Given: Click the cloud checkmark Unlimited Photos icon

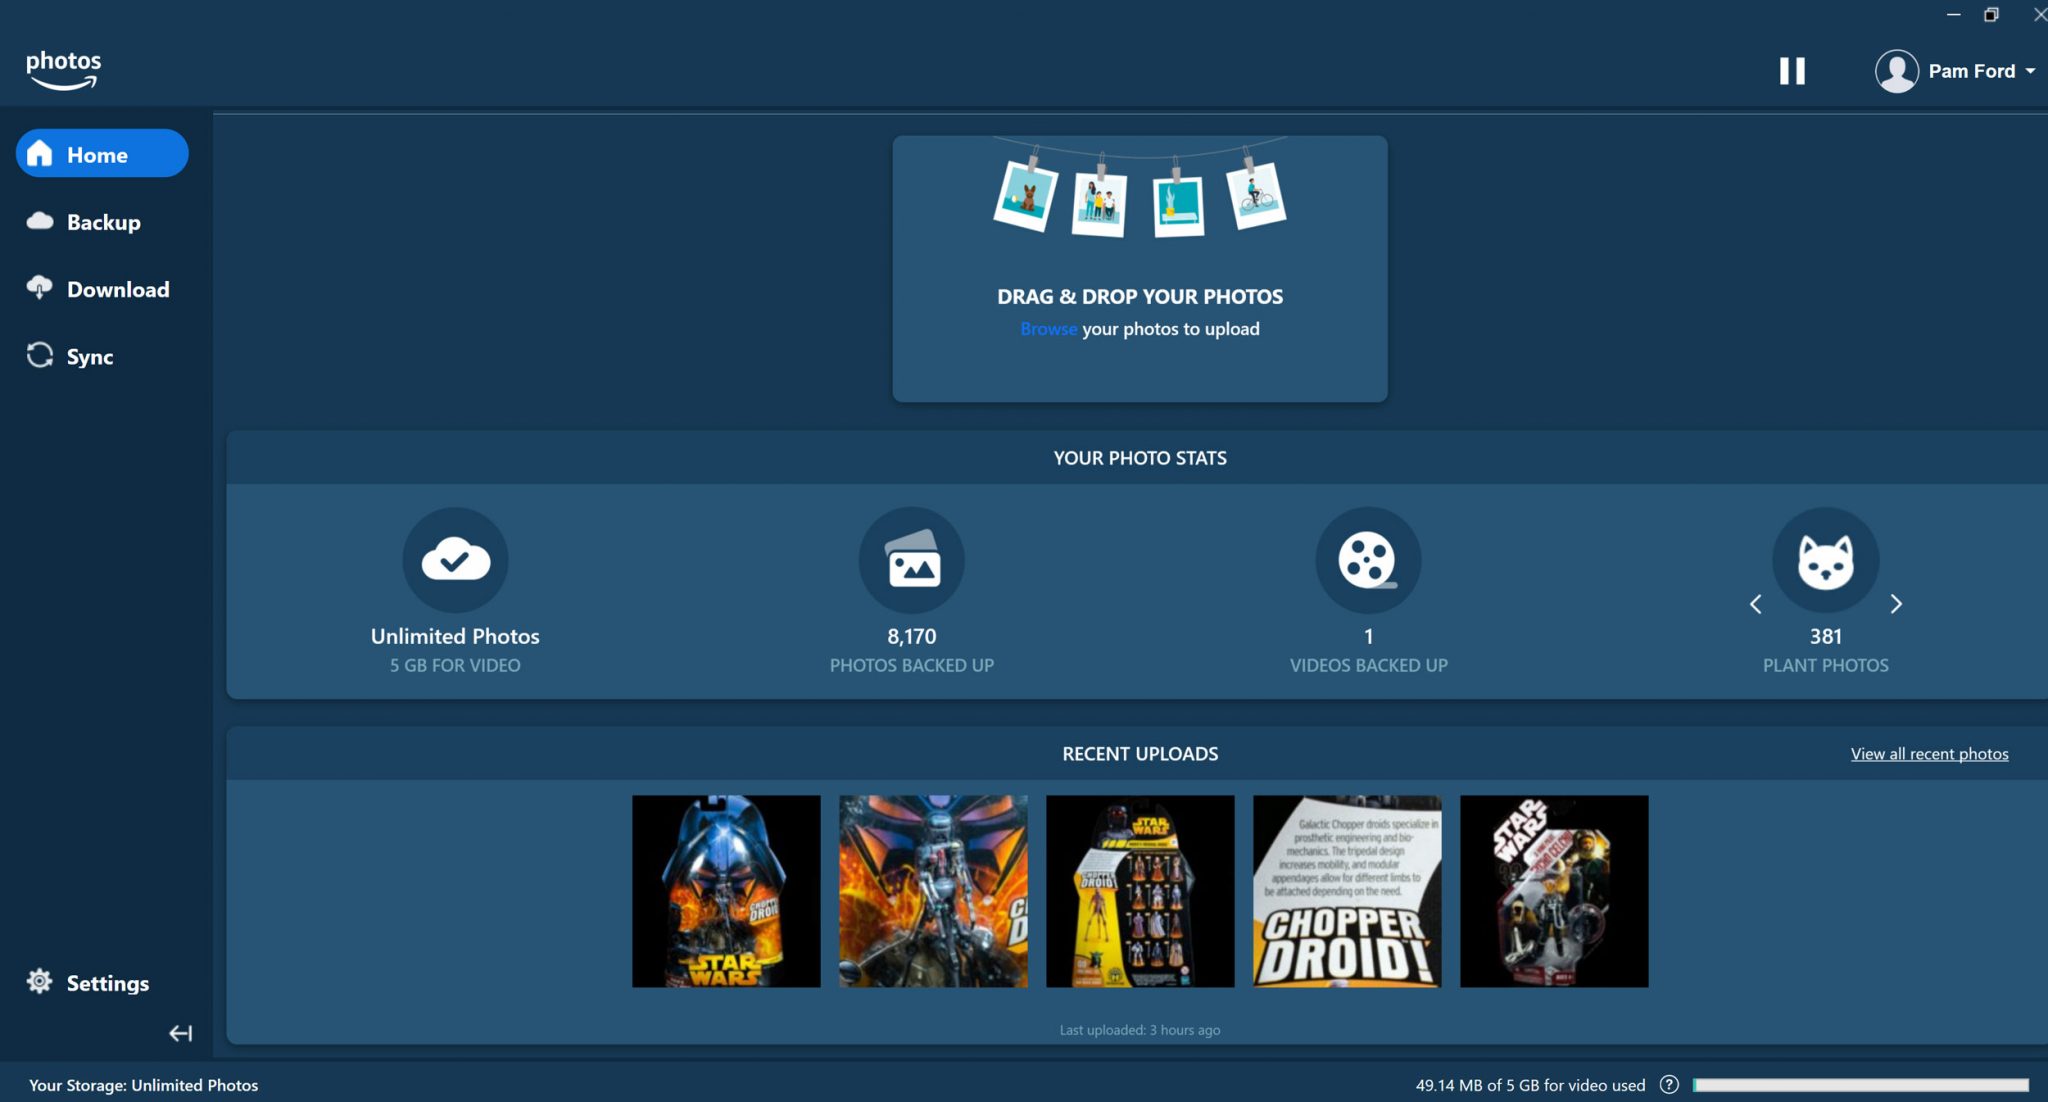Looking at the screenshot, I should coord(455,560).
